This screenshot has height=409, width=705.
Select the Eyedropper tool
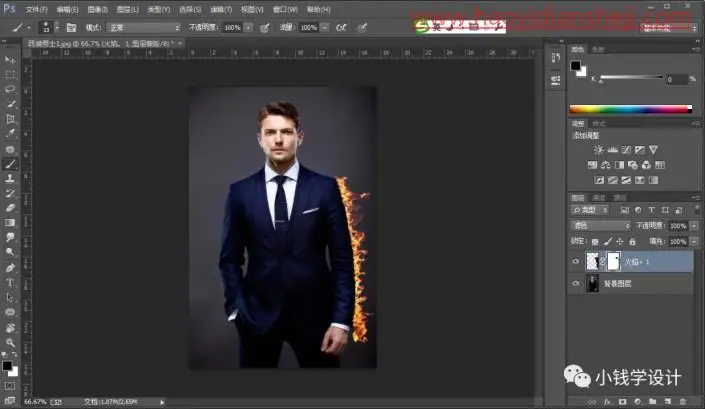10,134
